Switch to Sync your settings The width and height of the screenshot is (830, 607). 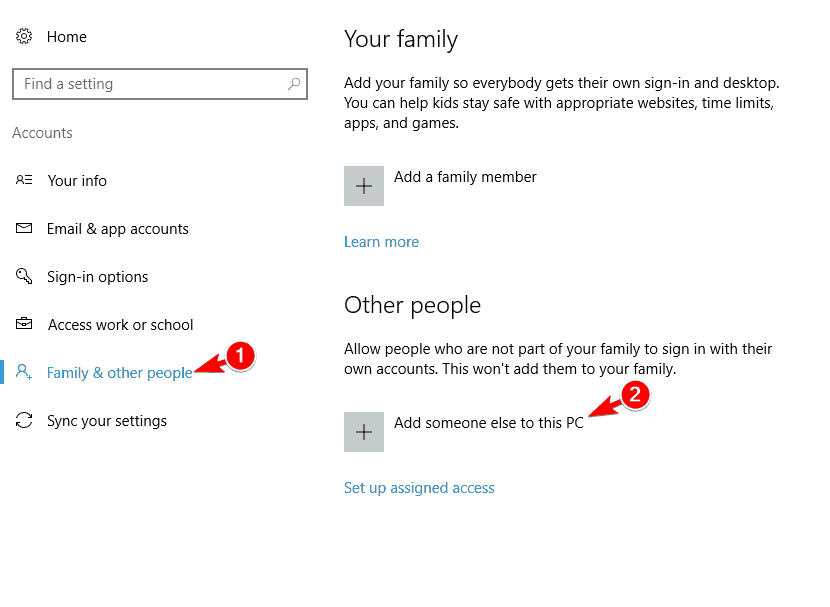[x=106, y=421]
